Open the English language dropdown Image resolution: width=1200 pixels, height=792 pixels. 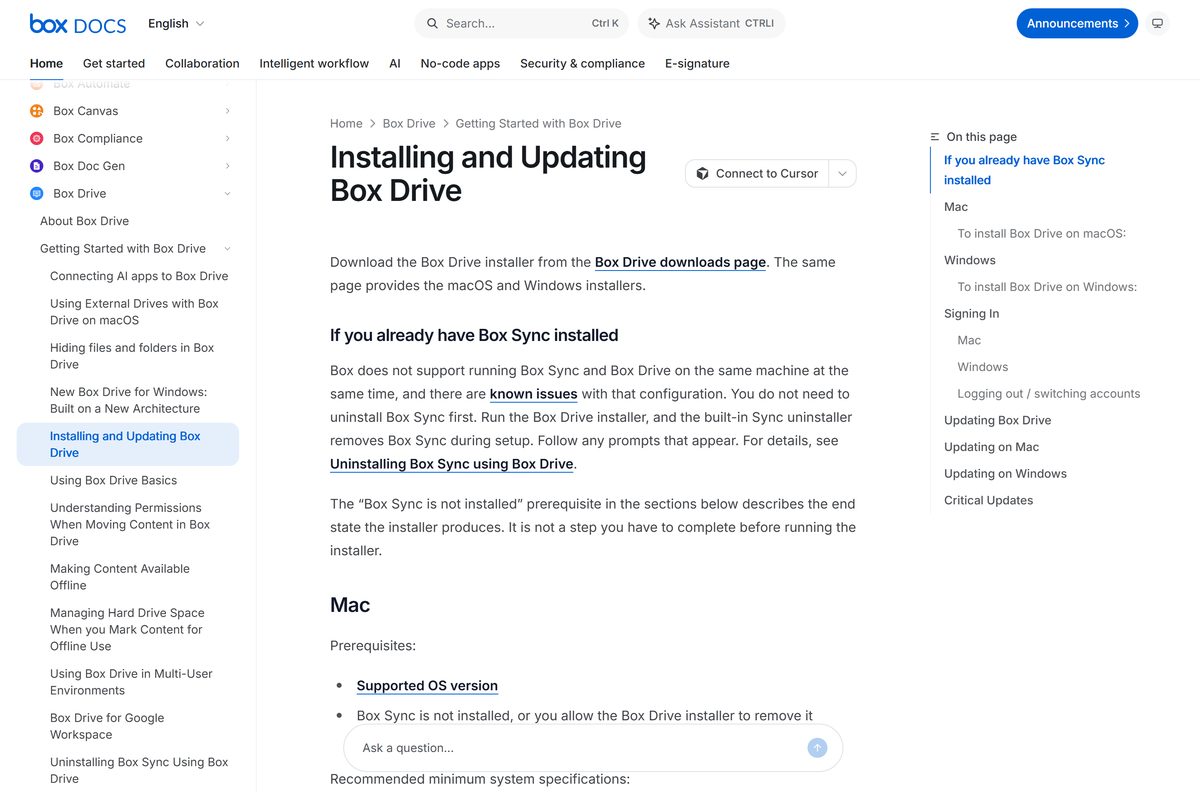click(x=176, y=23)
